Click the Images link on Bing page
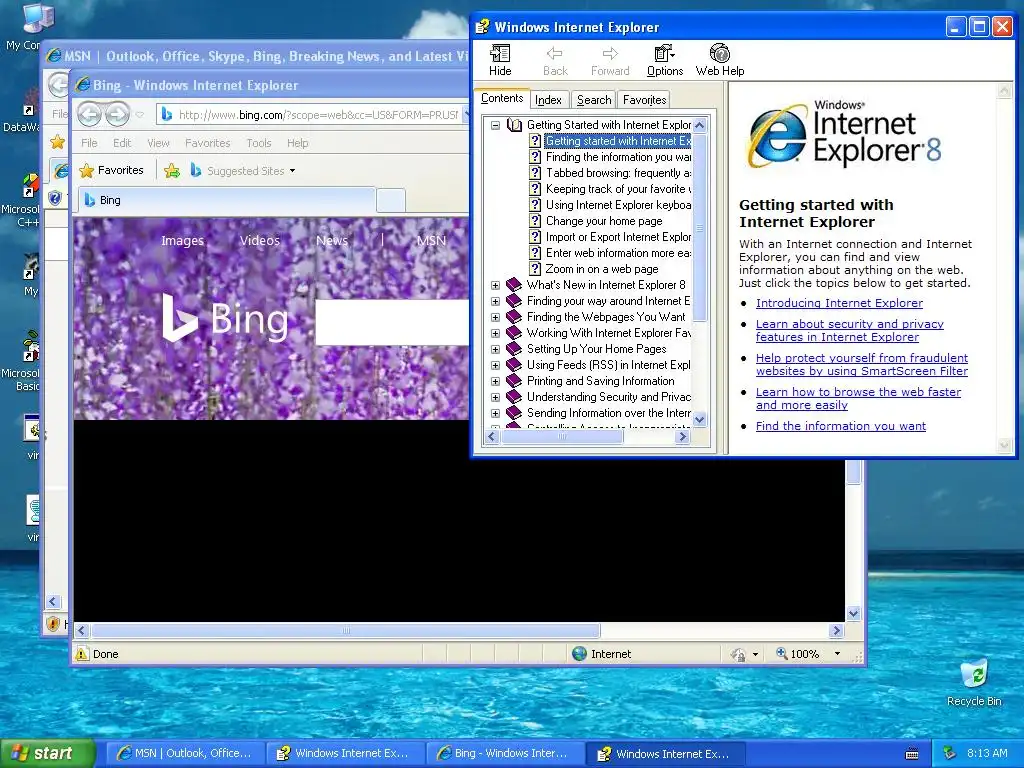 tap(182, 240)
